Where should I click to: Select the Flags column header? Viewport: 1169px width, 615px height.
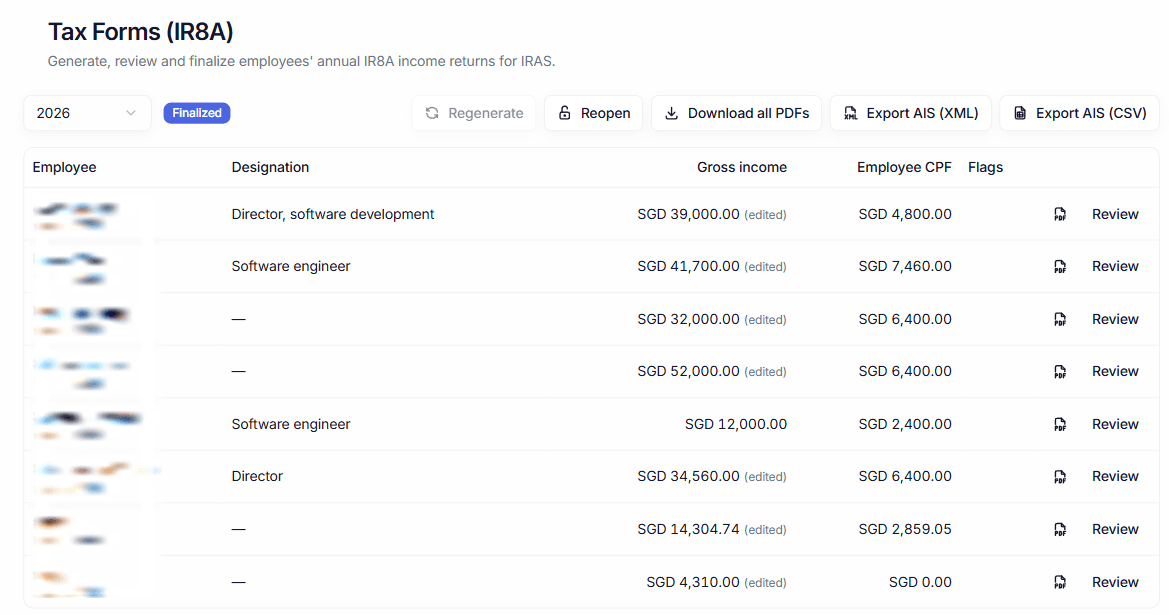[986, 168]
